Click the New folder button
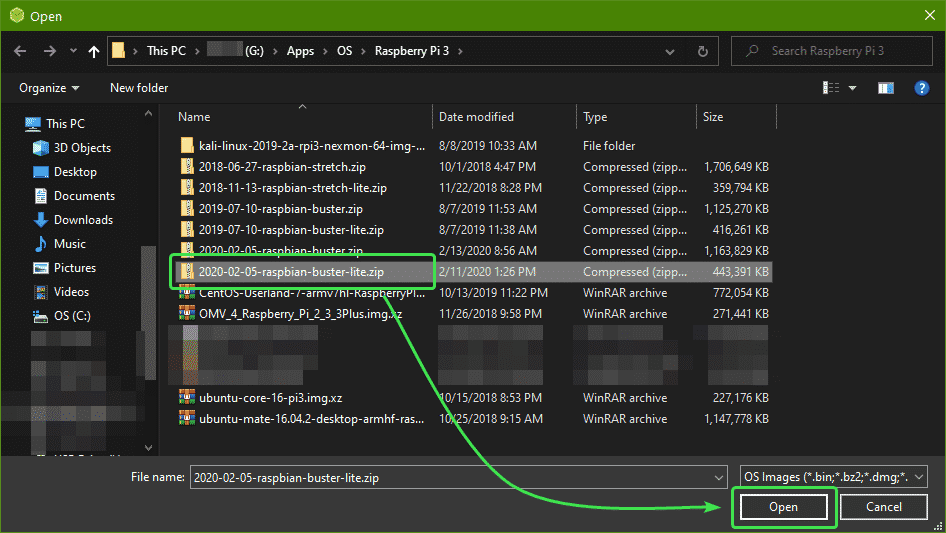The width and height of the screenshot is (946, 533). coord(139,88)
